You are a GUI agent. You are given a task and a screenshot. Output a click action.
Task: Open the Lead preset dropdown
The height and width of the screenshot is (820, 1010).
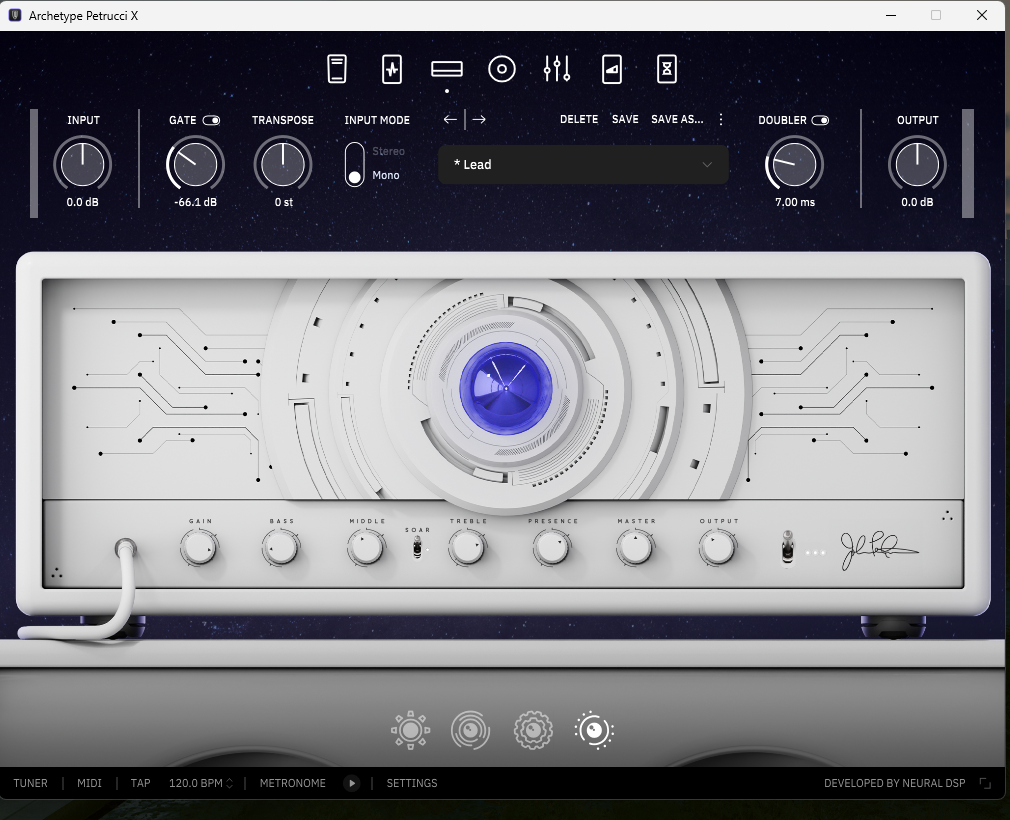tap(583, 164)
